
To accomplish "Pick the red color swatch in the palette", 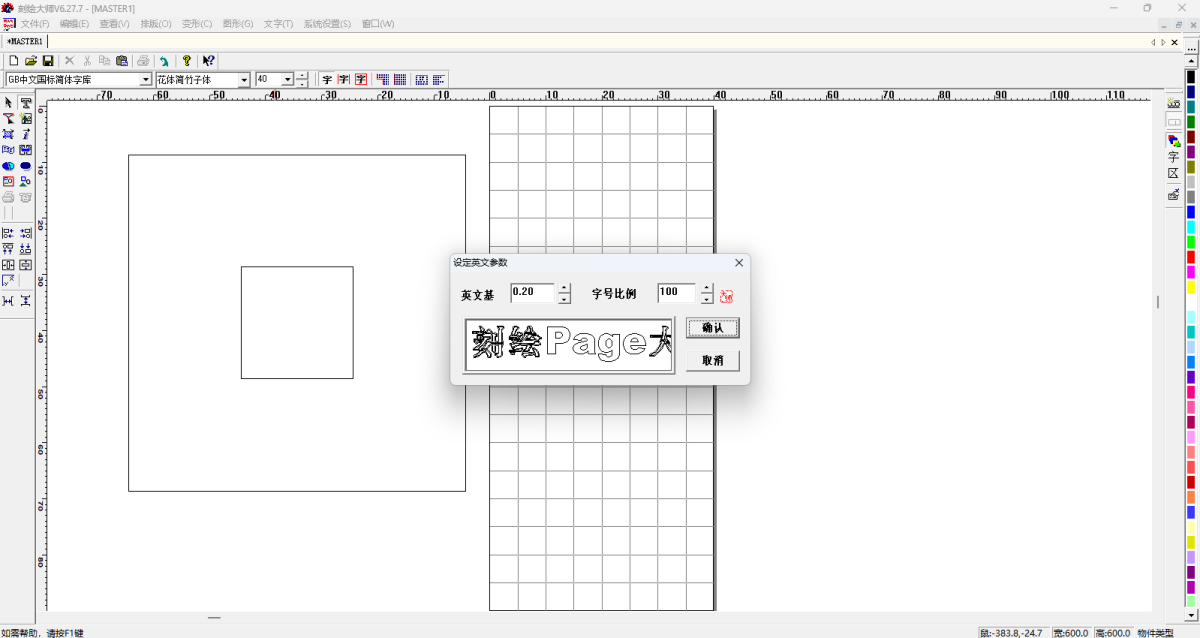I will click(x=1191, y=257).
